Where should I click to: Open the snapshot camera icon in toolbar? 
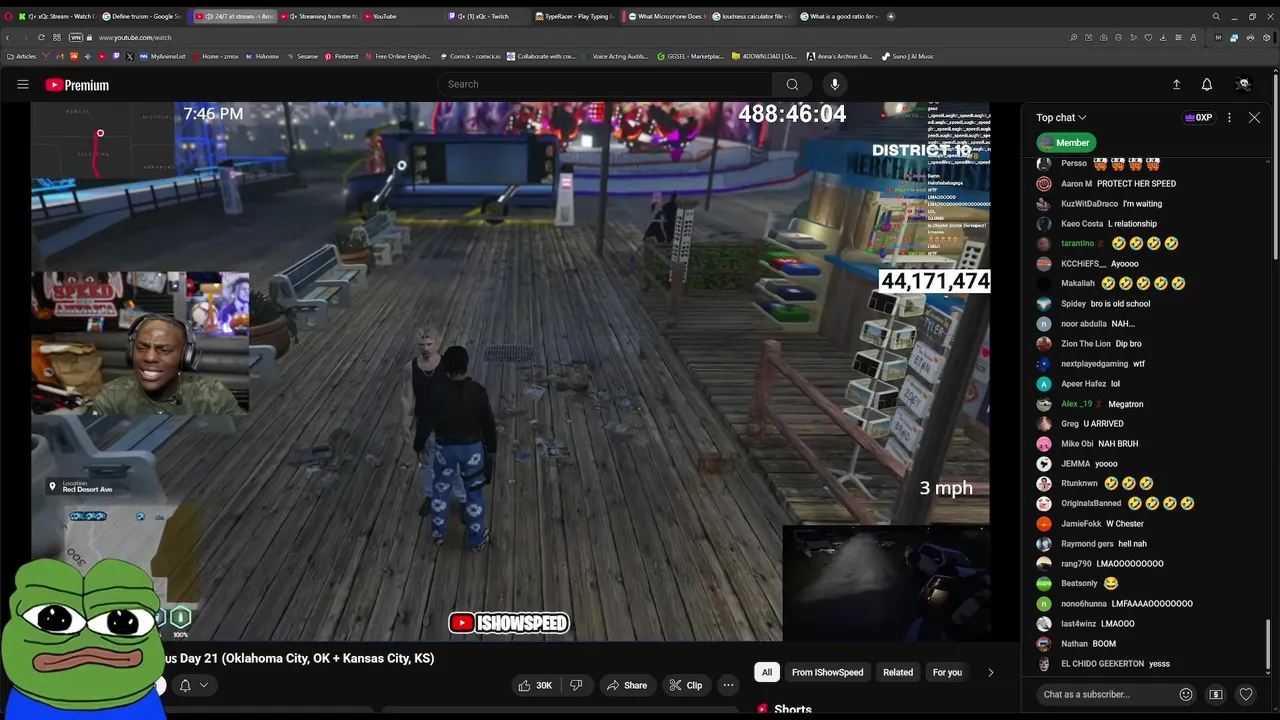pyautogui.click(x=1103, y=37)
